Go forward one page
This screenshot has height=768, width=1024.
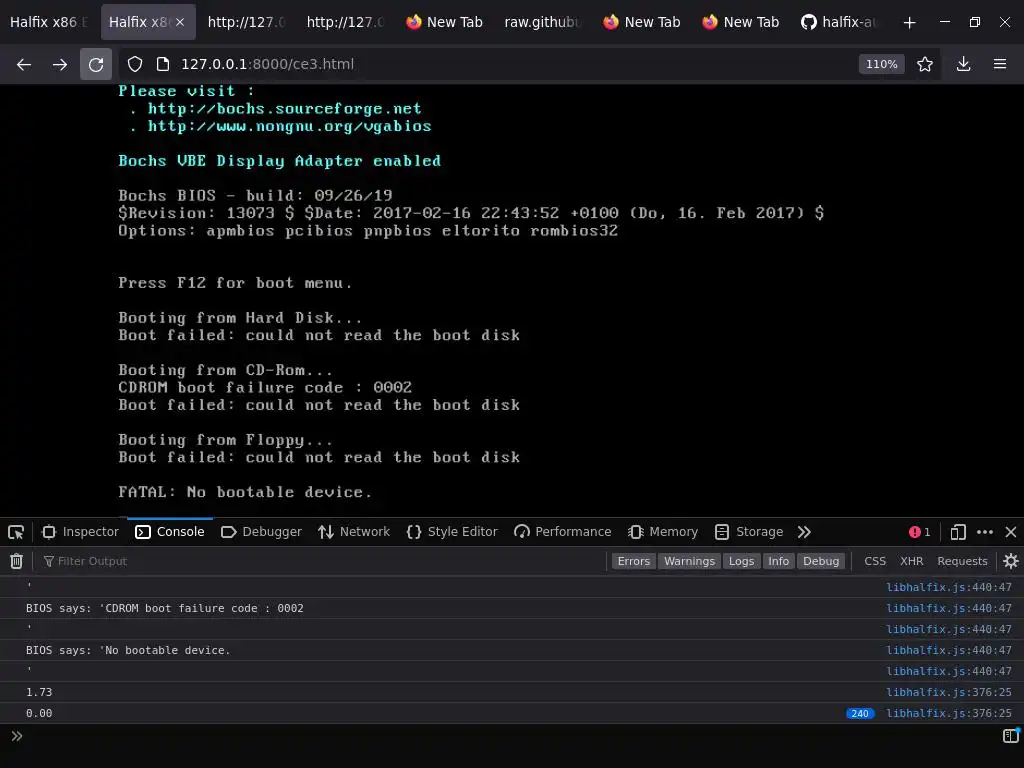tap(59, 64)
